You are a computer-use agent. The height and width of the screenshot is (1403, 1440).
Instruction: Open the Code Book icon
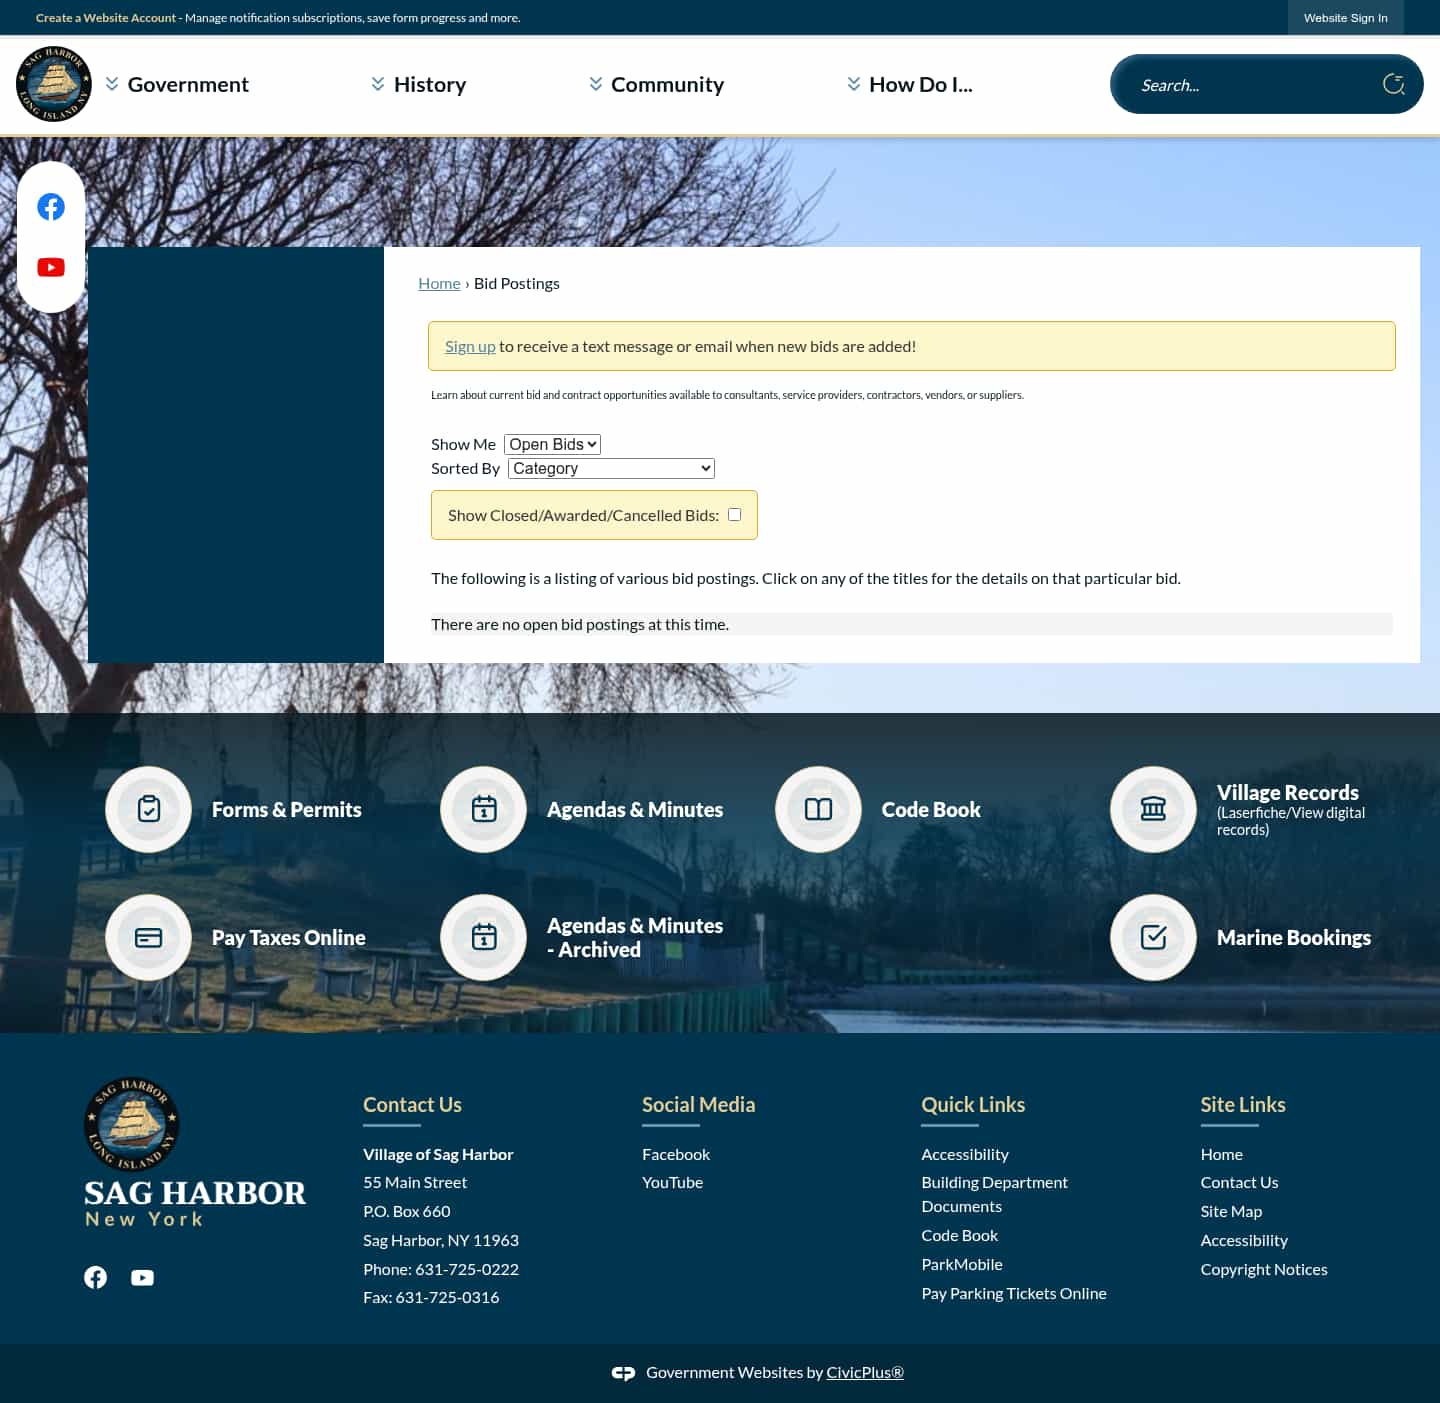click(x=818, y=809)
